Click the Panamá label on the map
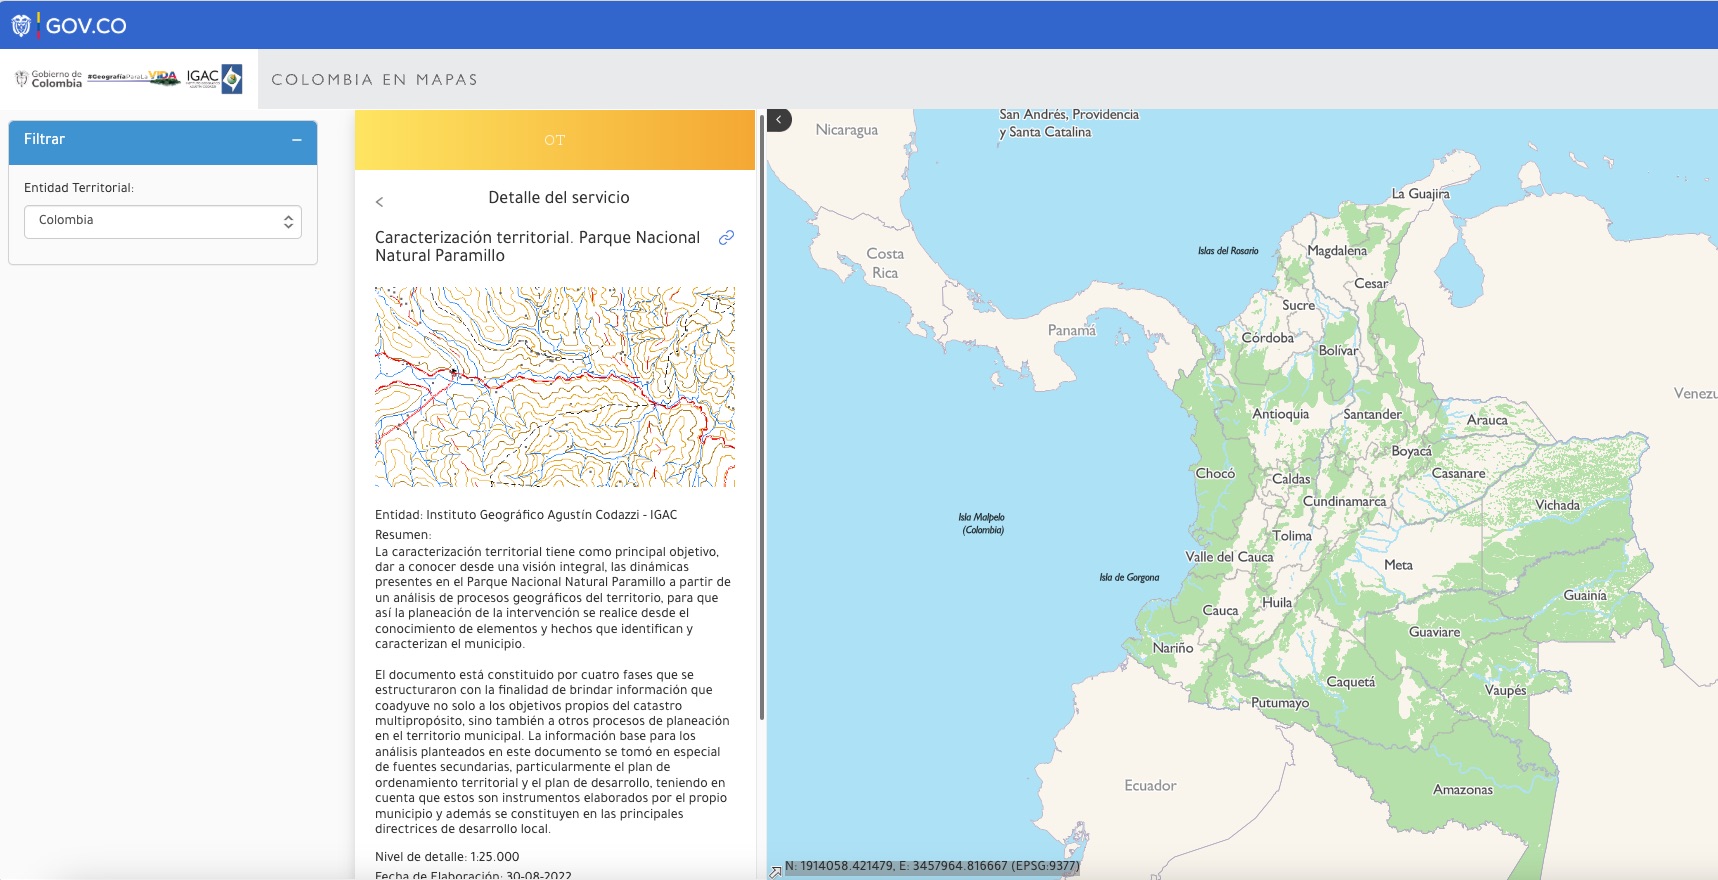 1072,330
